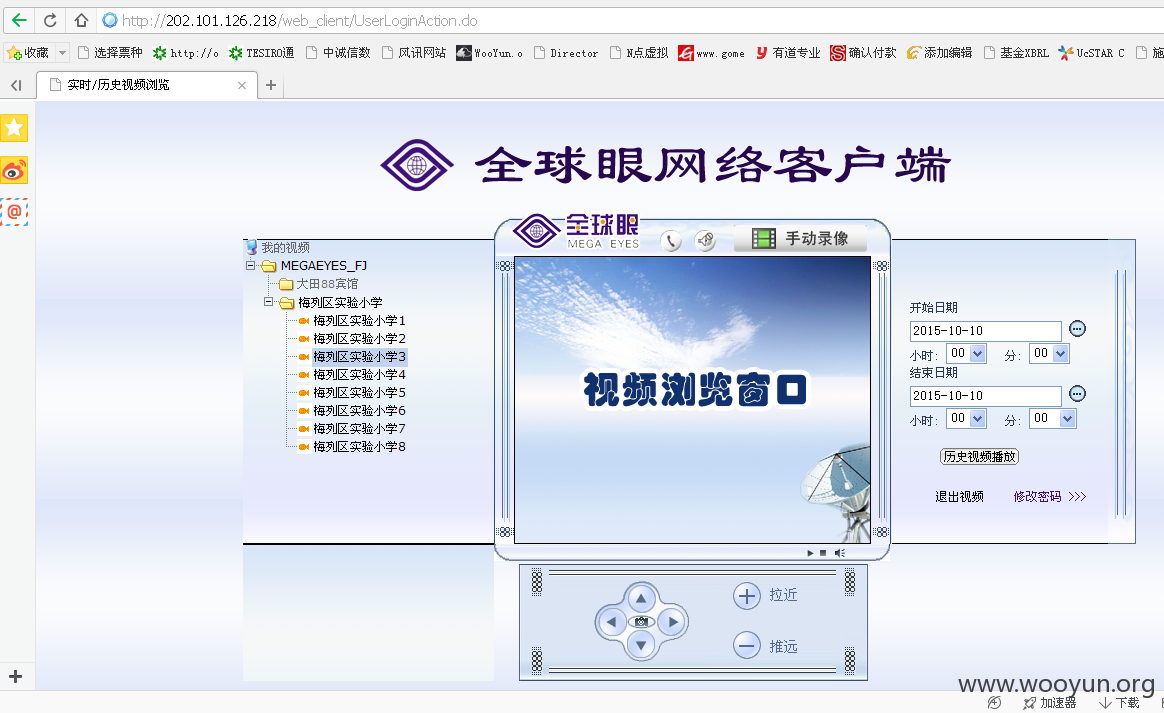Click the end date input field

pos(986,396)
